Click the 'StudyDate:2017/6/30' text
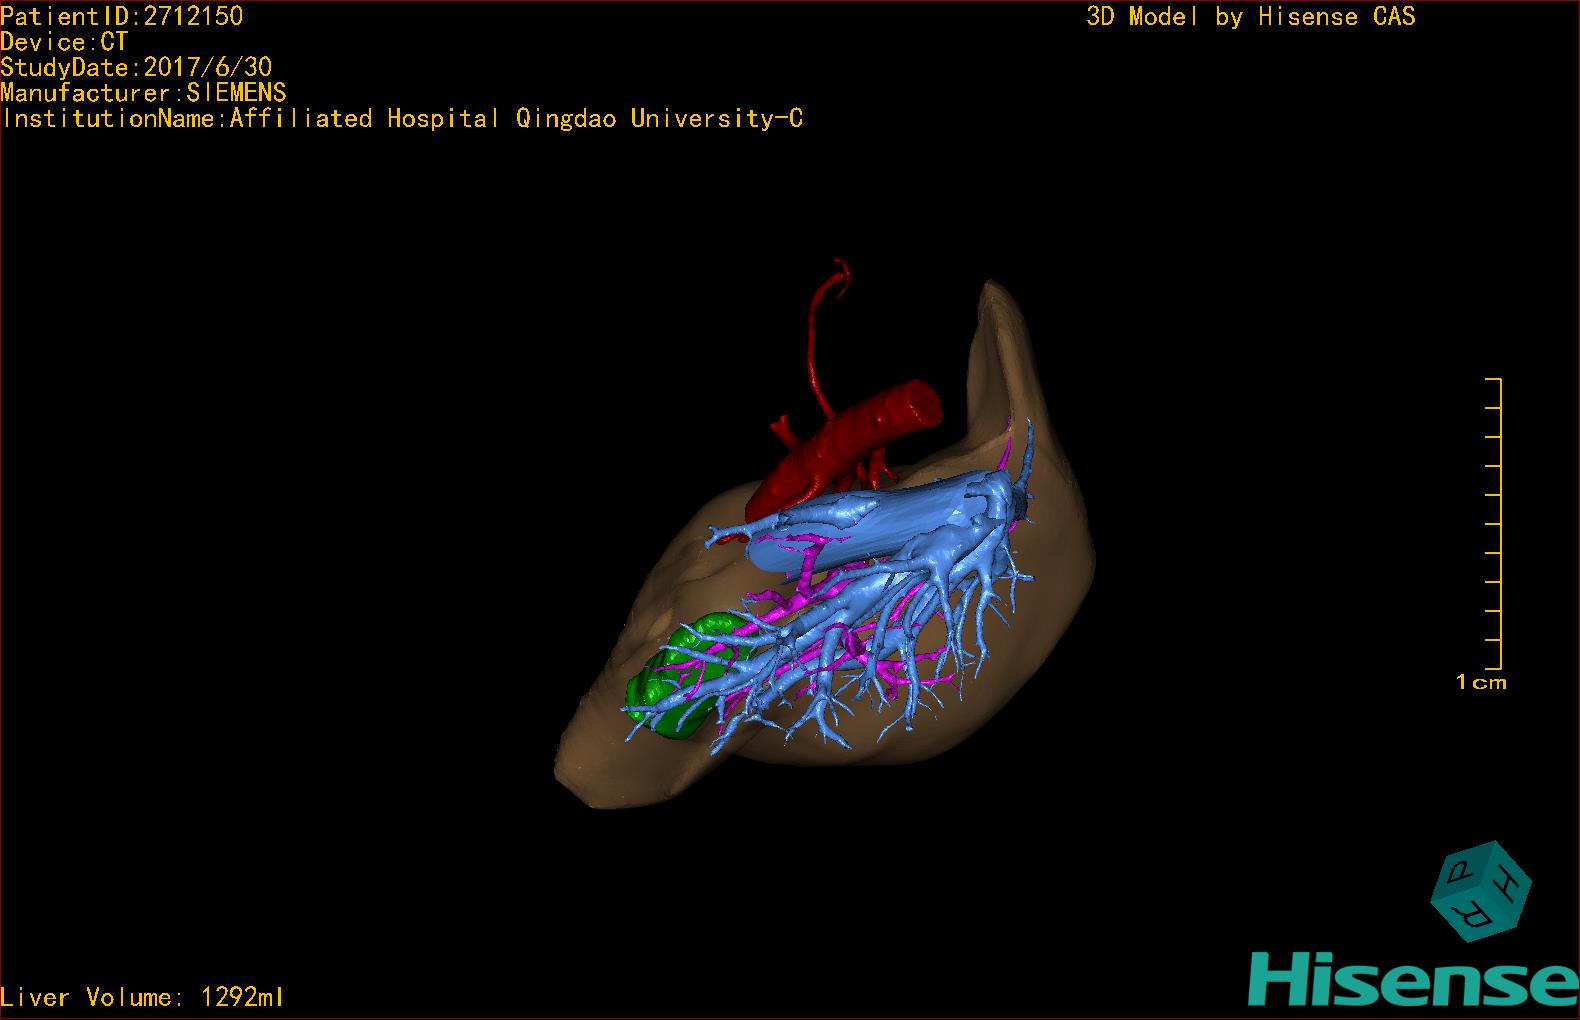The image size is (1580, 1020). (x=136, y=67)
